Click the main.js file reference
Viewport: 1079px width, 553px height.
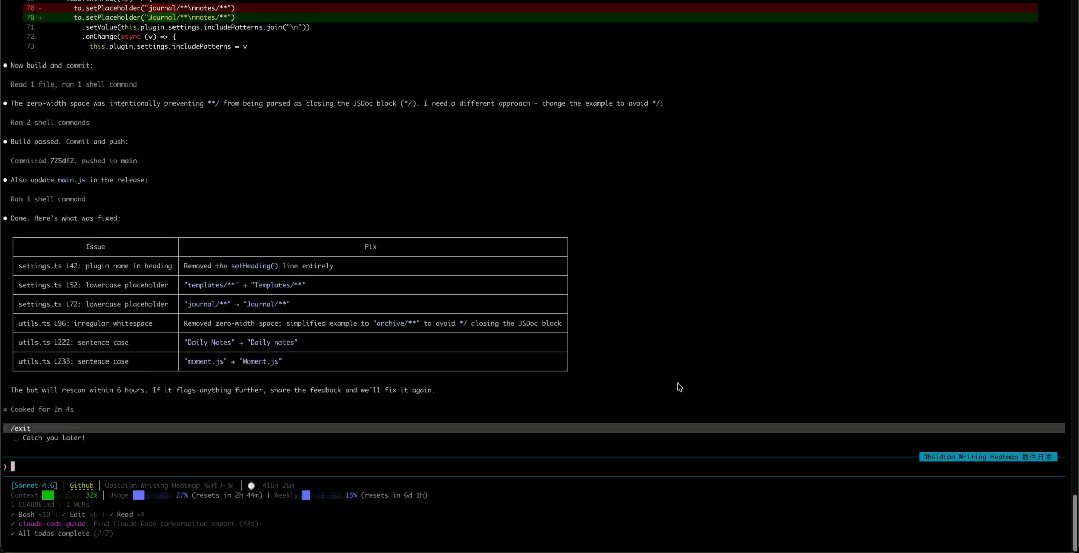pos(71,180)
